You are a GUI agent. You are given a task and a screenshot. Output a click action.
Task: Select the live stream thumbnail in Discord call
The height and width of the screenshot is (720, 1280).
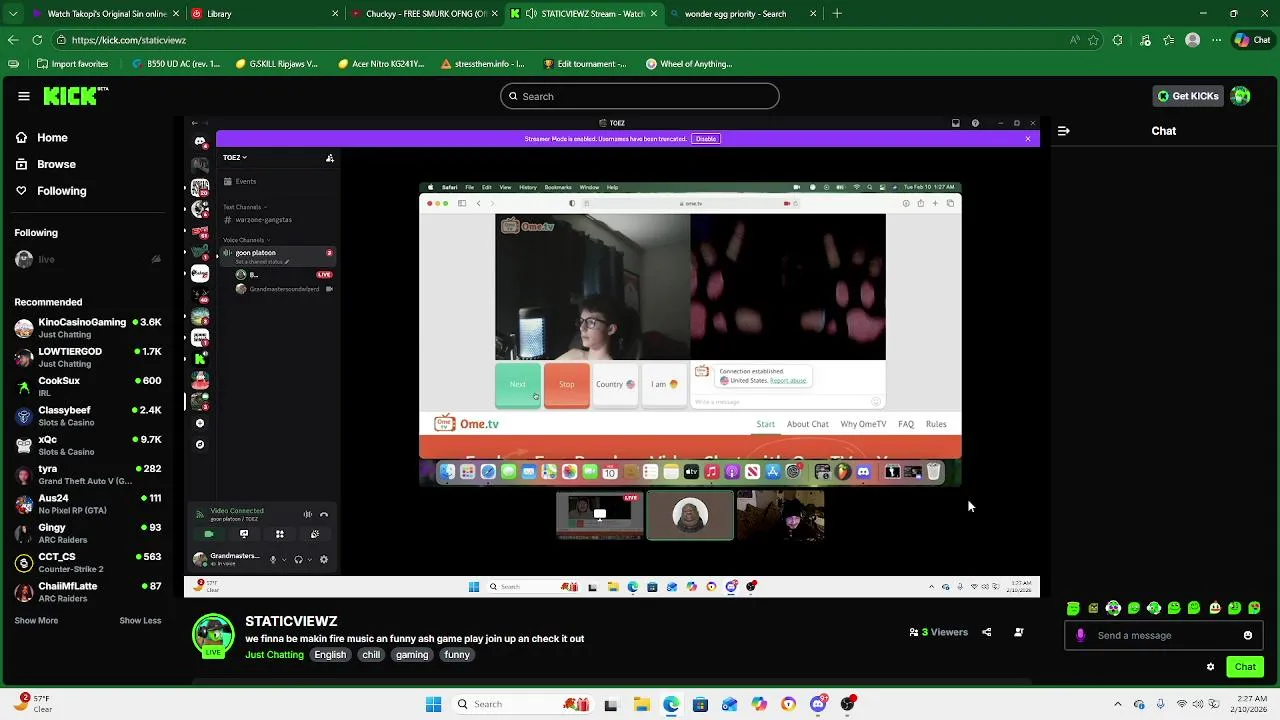tap(600, 515)
